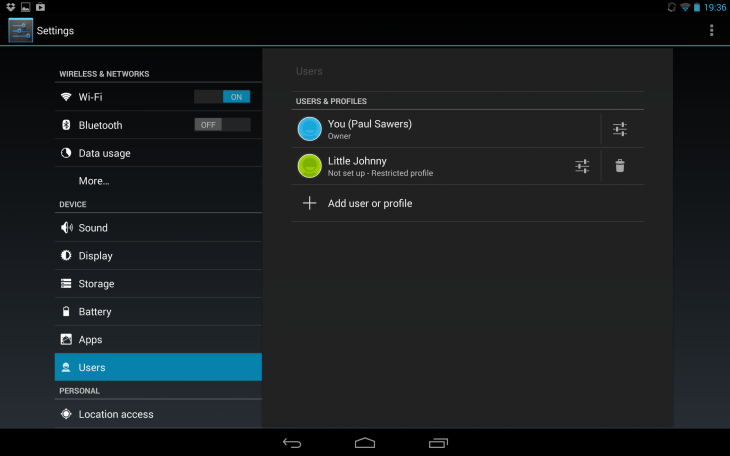This screenshot has height=456, width=730.
Task: Open the Play Store notification icon
Action: point(41,7)
